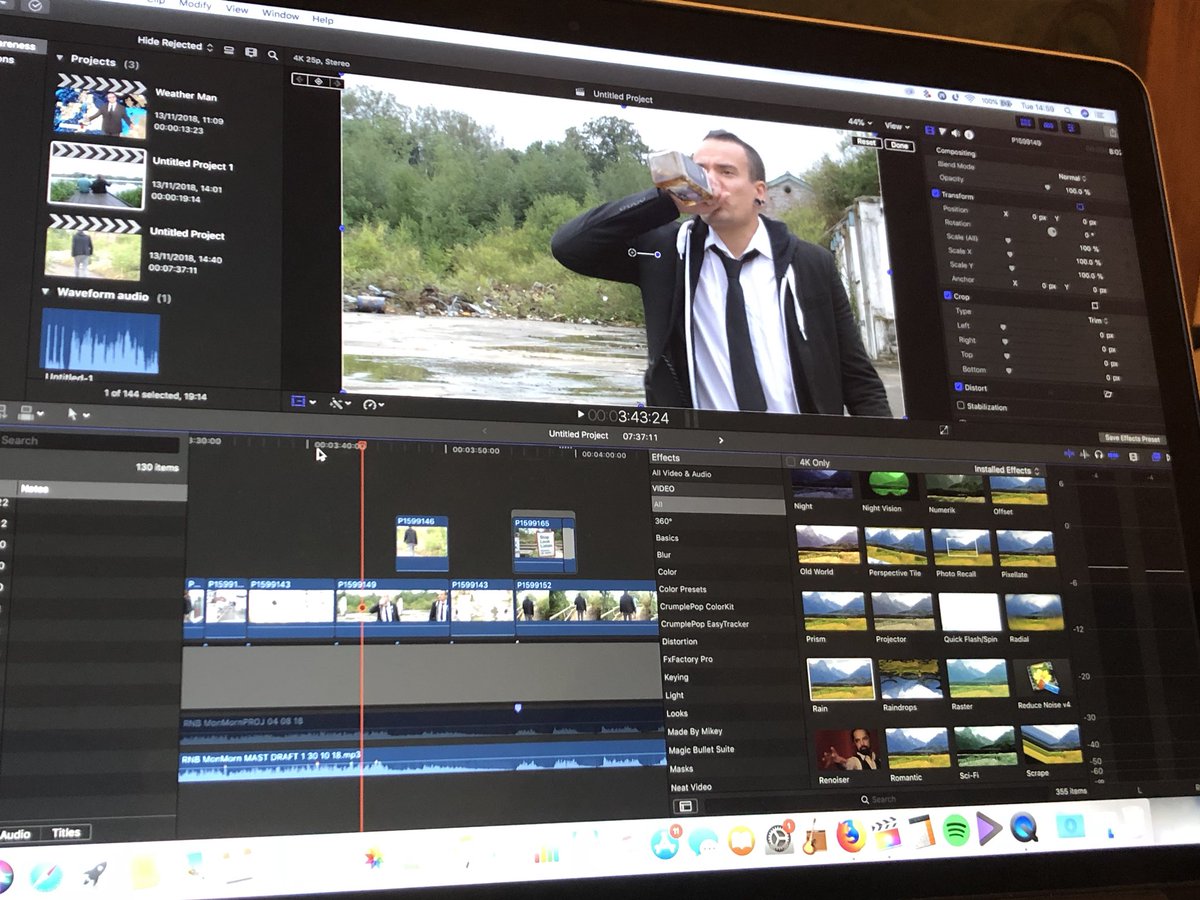The image size is (1200, 900).
Task: Open the viewer View options dropdown
Action: pyautogui.click(x=897, y=126)
